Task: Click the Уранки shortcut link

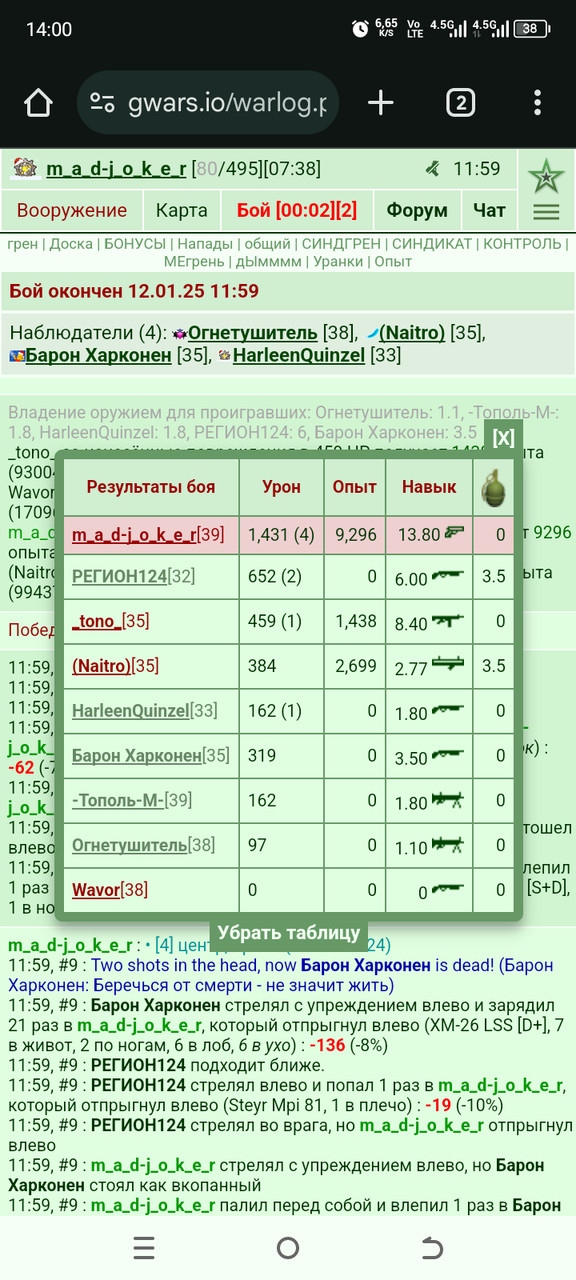Action: point(339,261)
